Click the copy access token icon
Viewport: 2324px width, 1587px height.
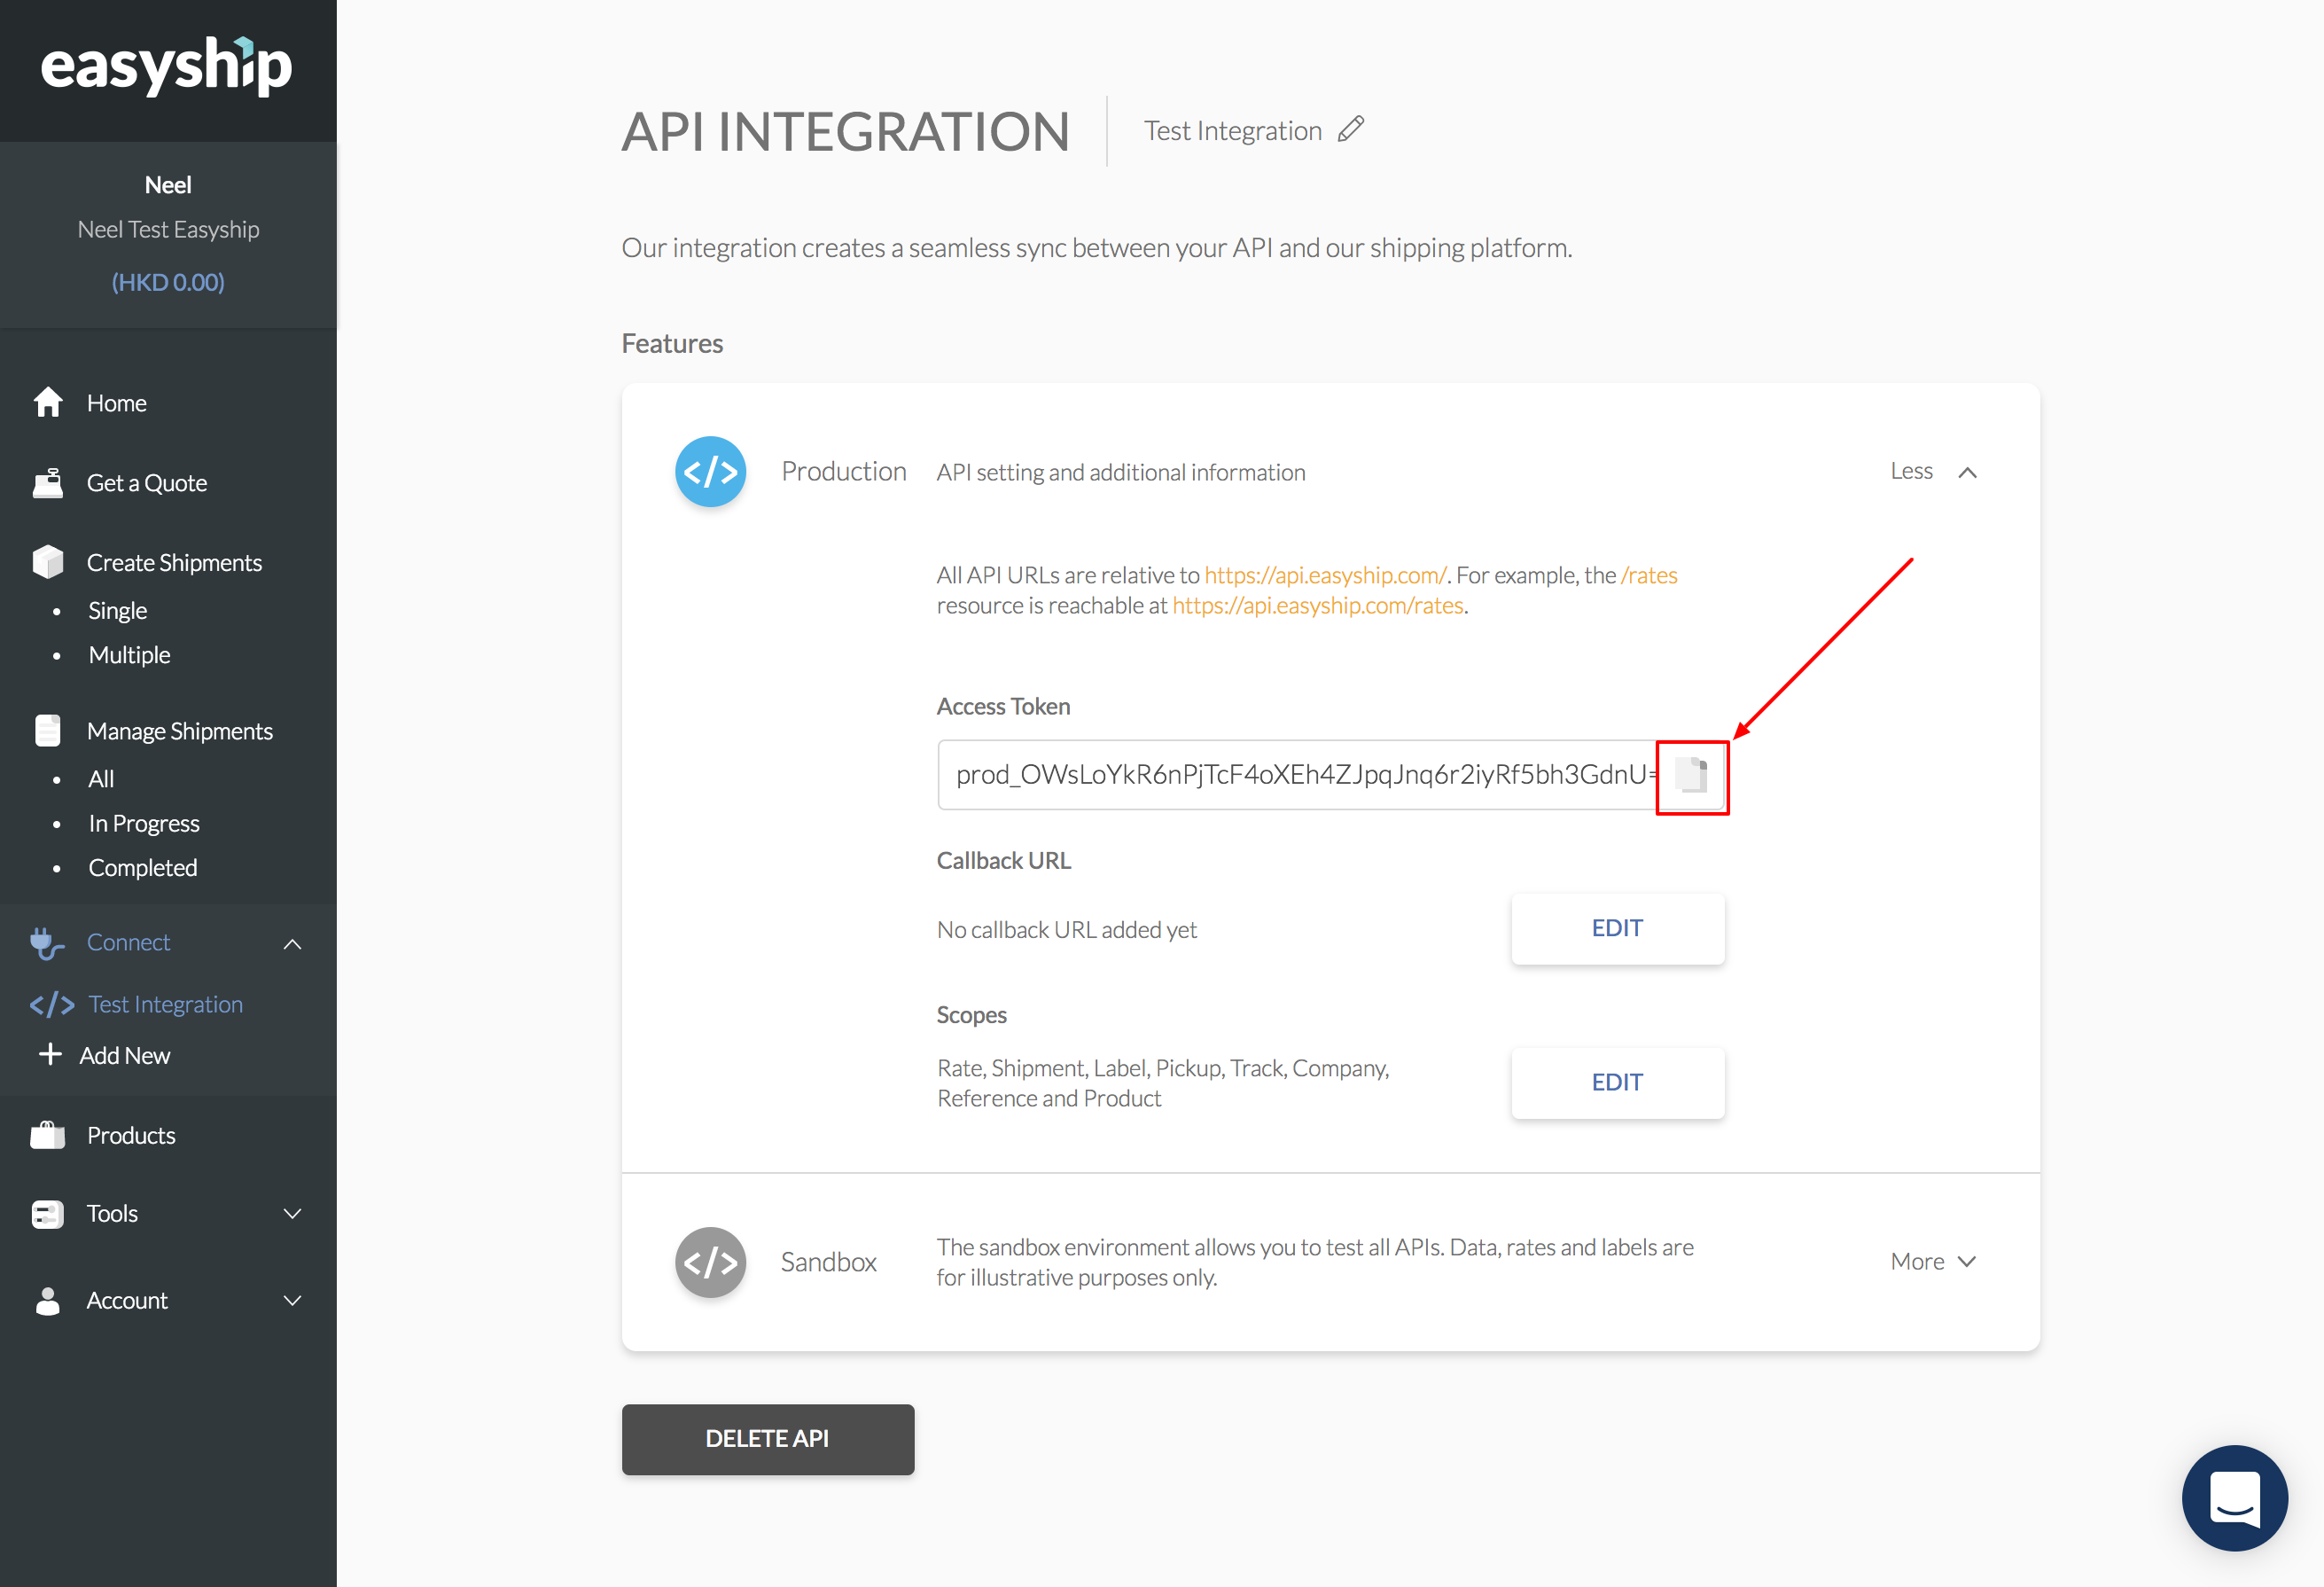(1691, 775)
